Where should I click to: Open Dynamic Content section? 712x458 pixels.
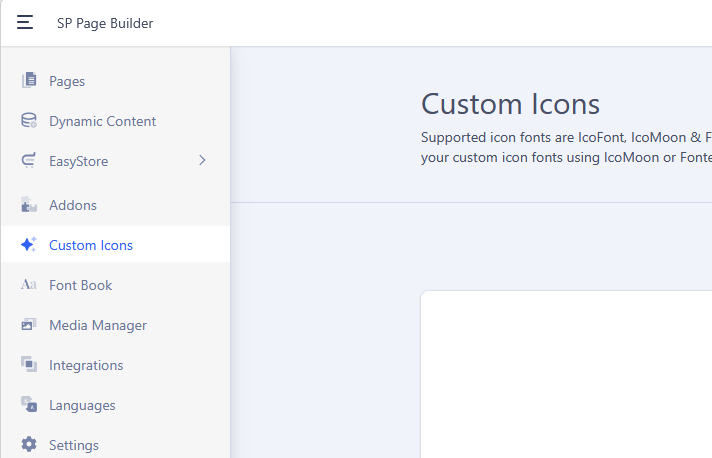pyautogui.click(x=115, y=121)
